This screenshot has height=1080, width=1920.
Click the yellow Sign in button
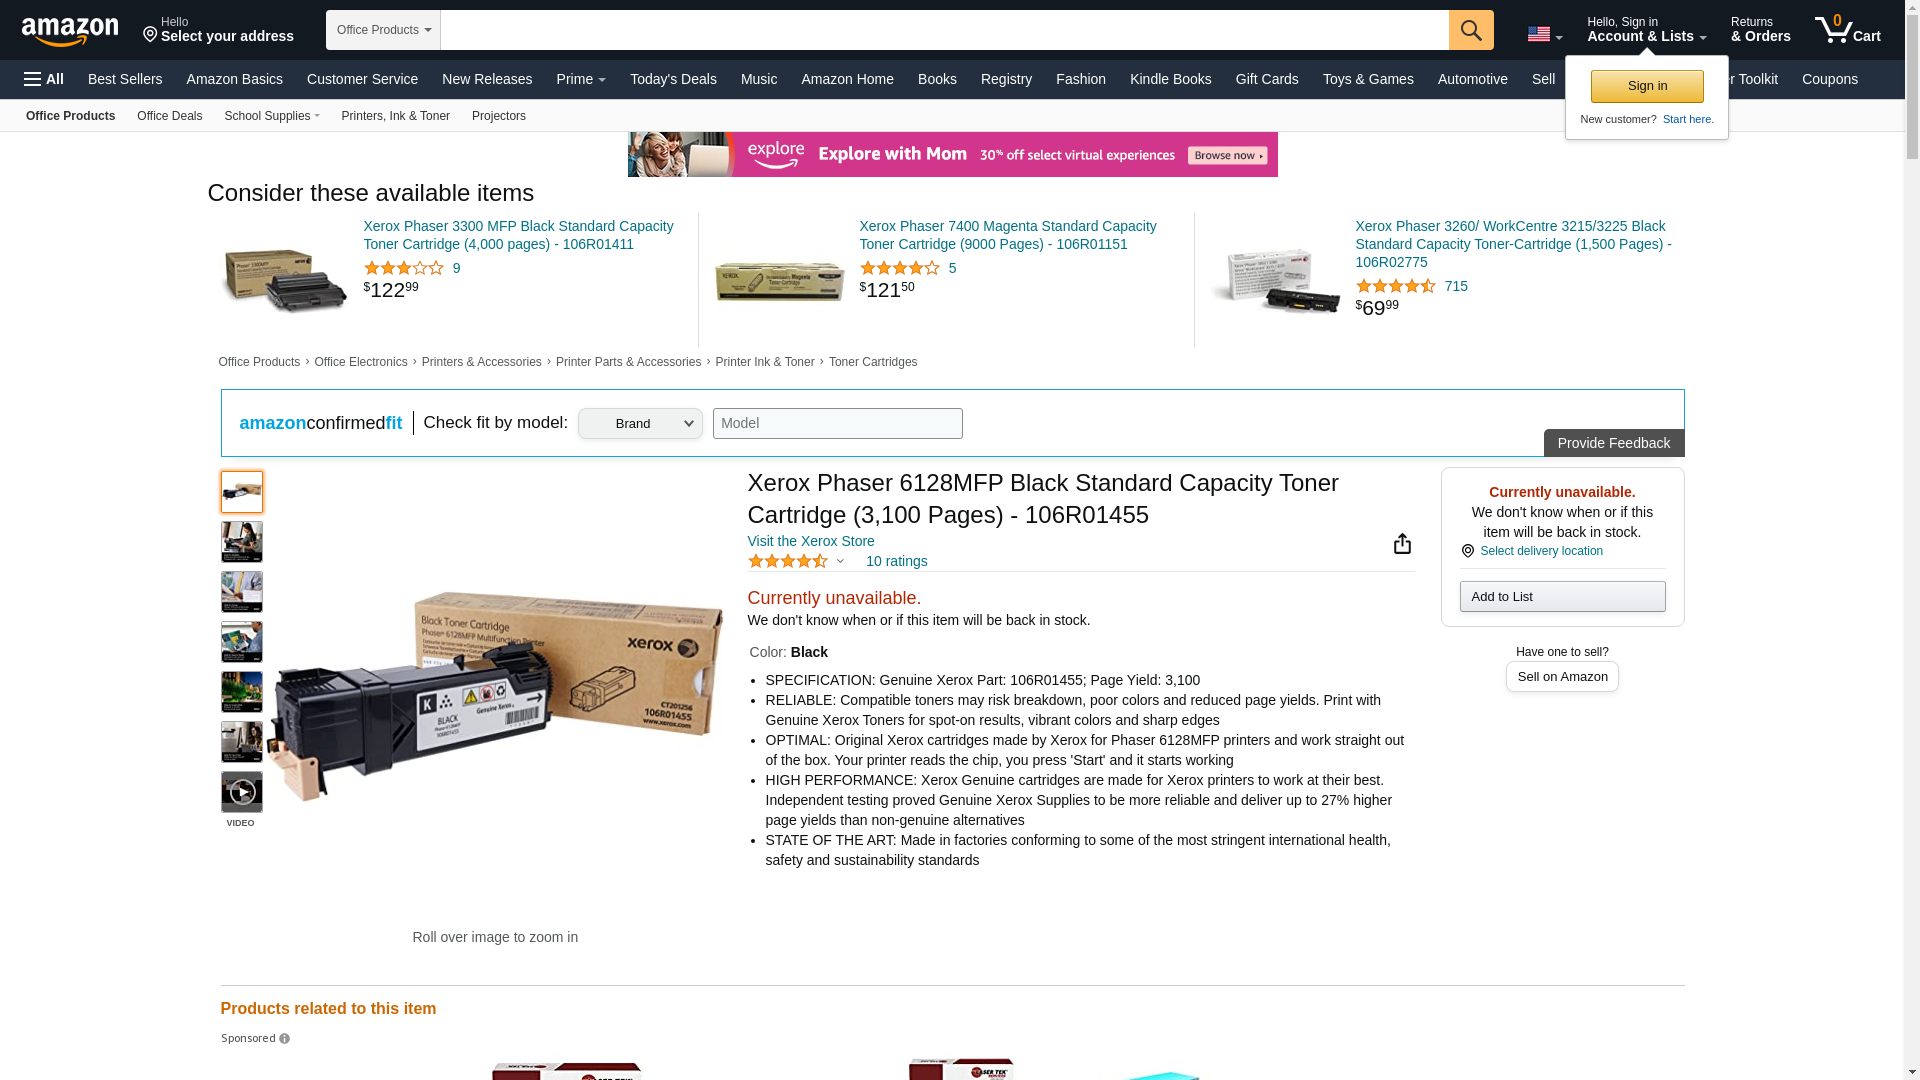point(1647,86)
